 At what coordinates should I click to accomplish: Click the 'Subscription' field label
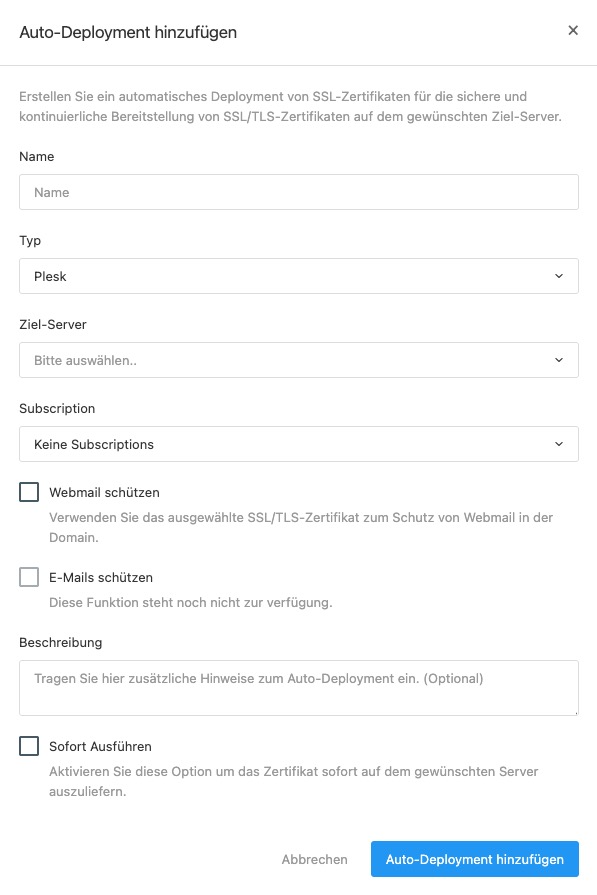tap(57, 408)
